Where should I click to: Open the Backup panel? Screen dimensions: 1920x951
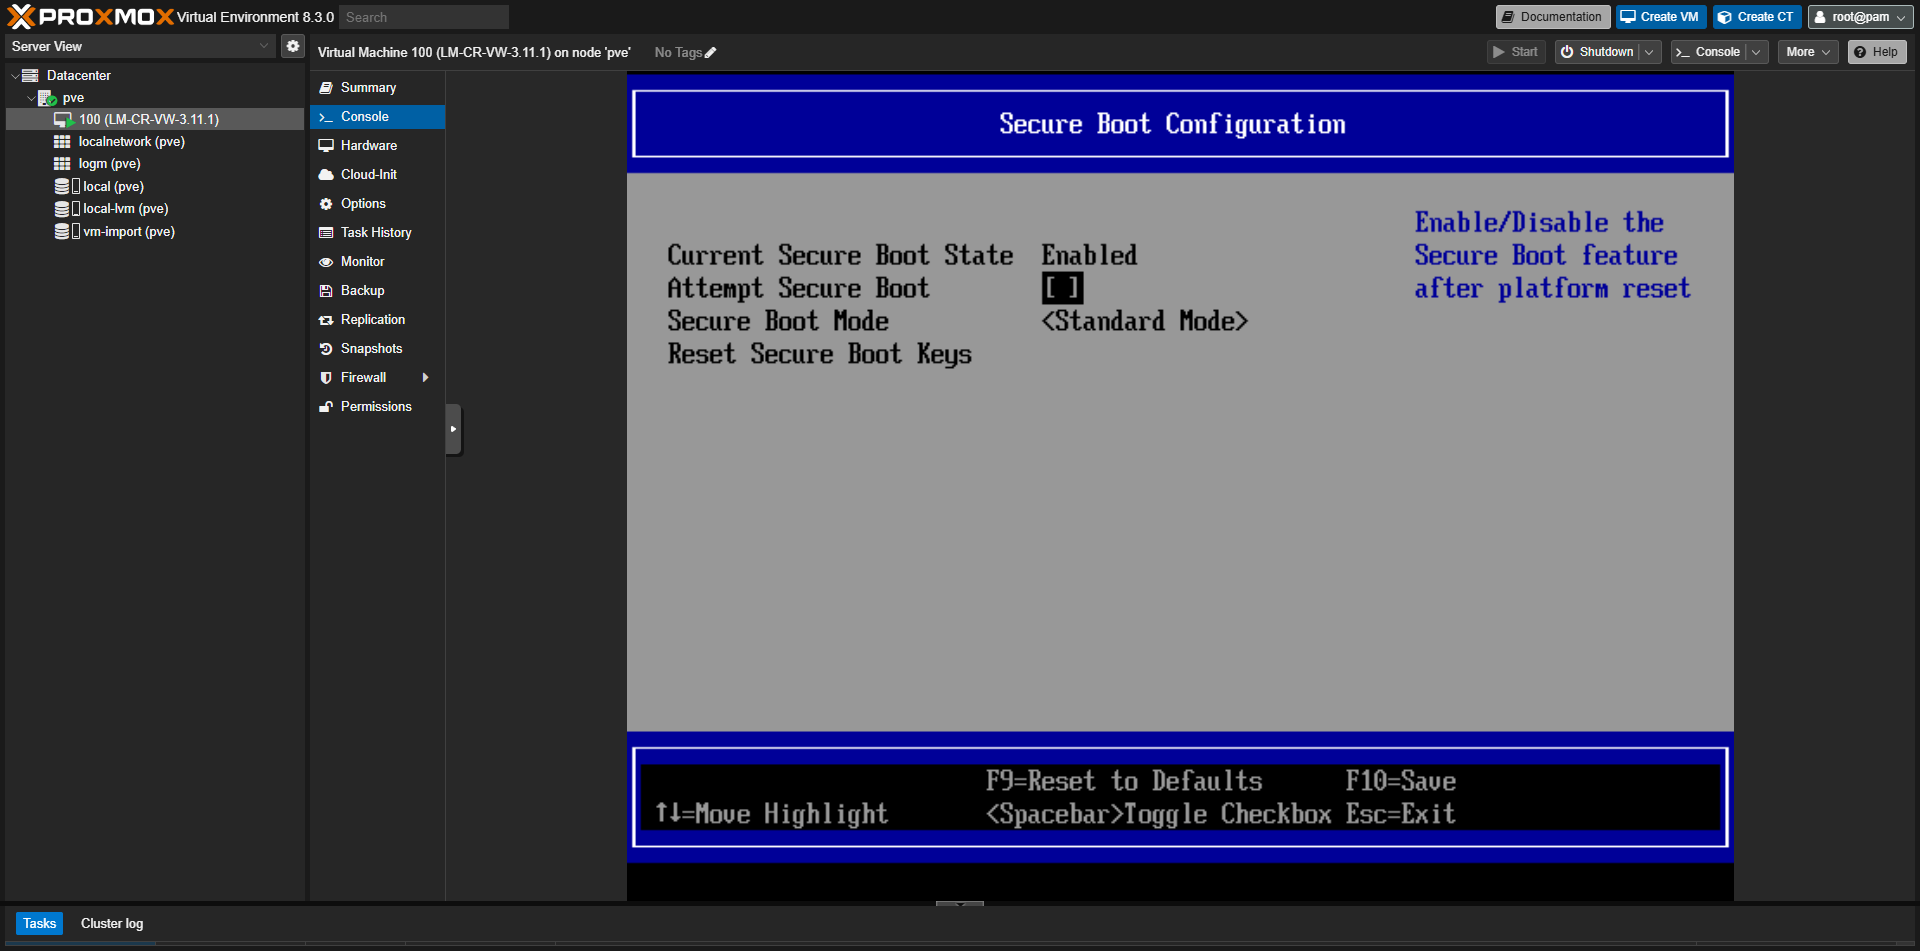[x=362, y=290]
